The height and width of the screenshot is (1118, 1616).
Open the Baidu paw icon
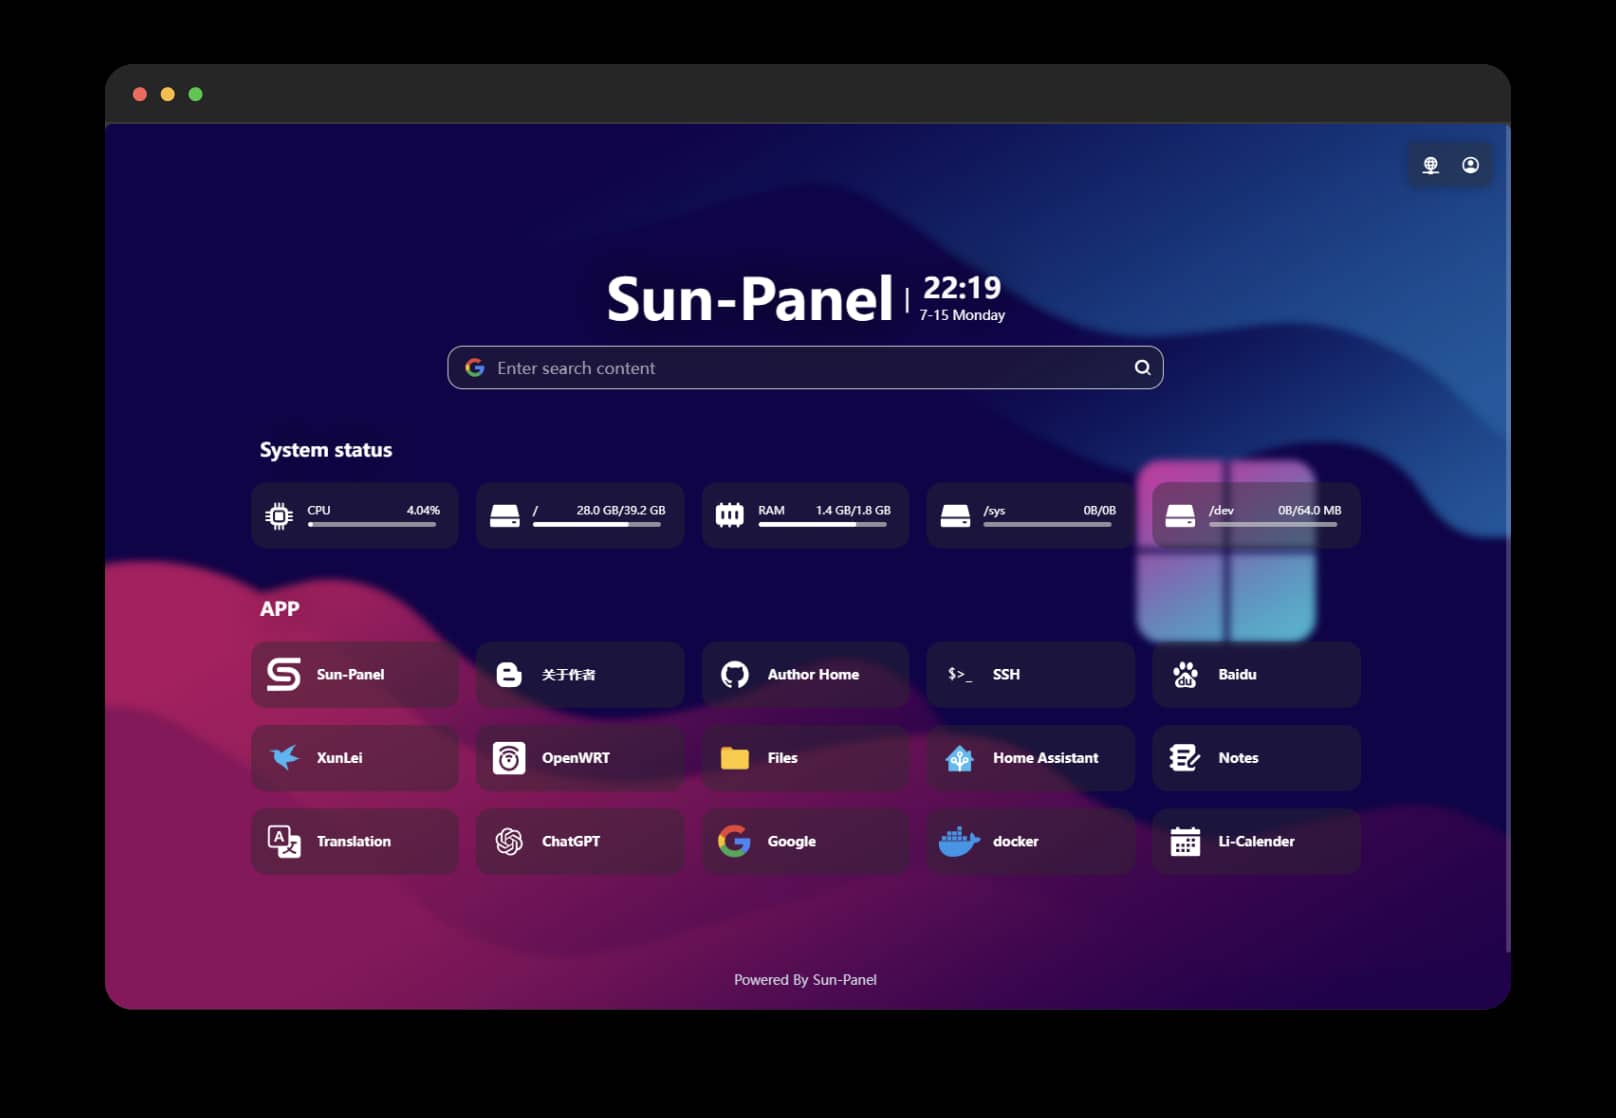[1185, 675]
